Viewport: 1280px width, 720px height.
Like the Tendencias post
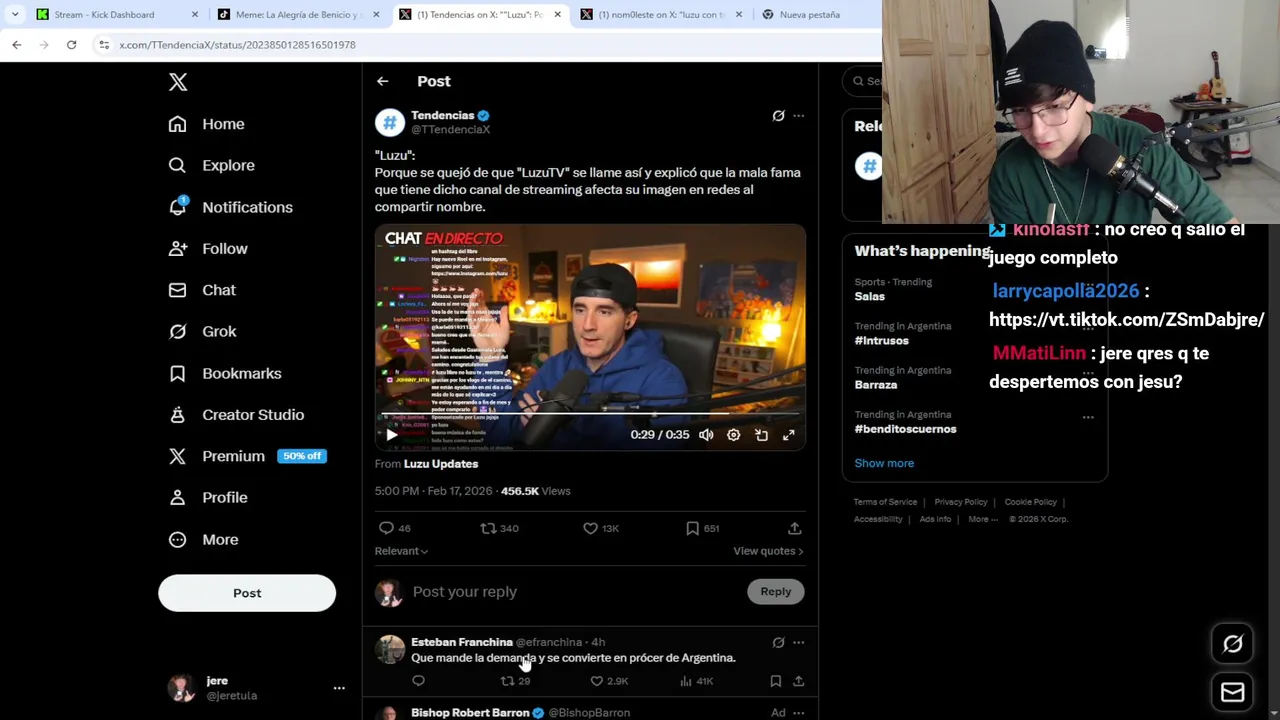point(590,528)
